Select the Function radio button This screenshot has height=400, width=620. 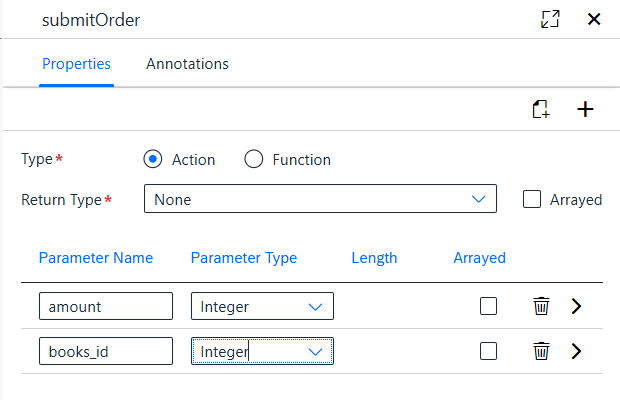(x=253, y=159)
